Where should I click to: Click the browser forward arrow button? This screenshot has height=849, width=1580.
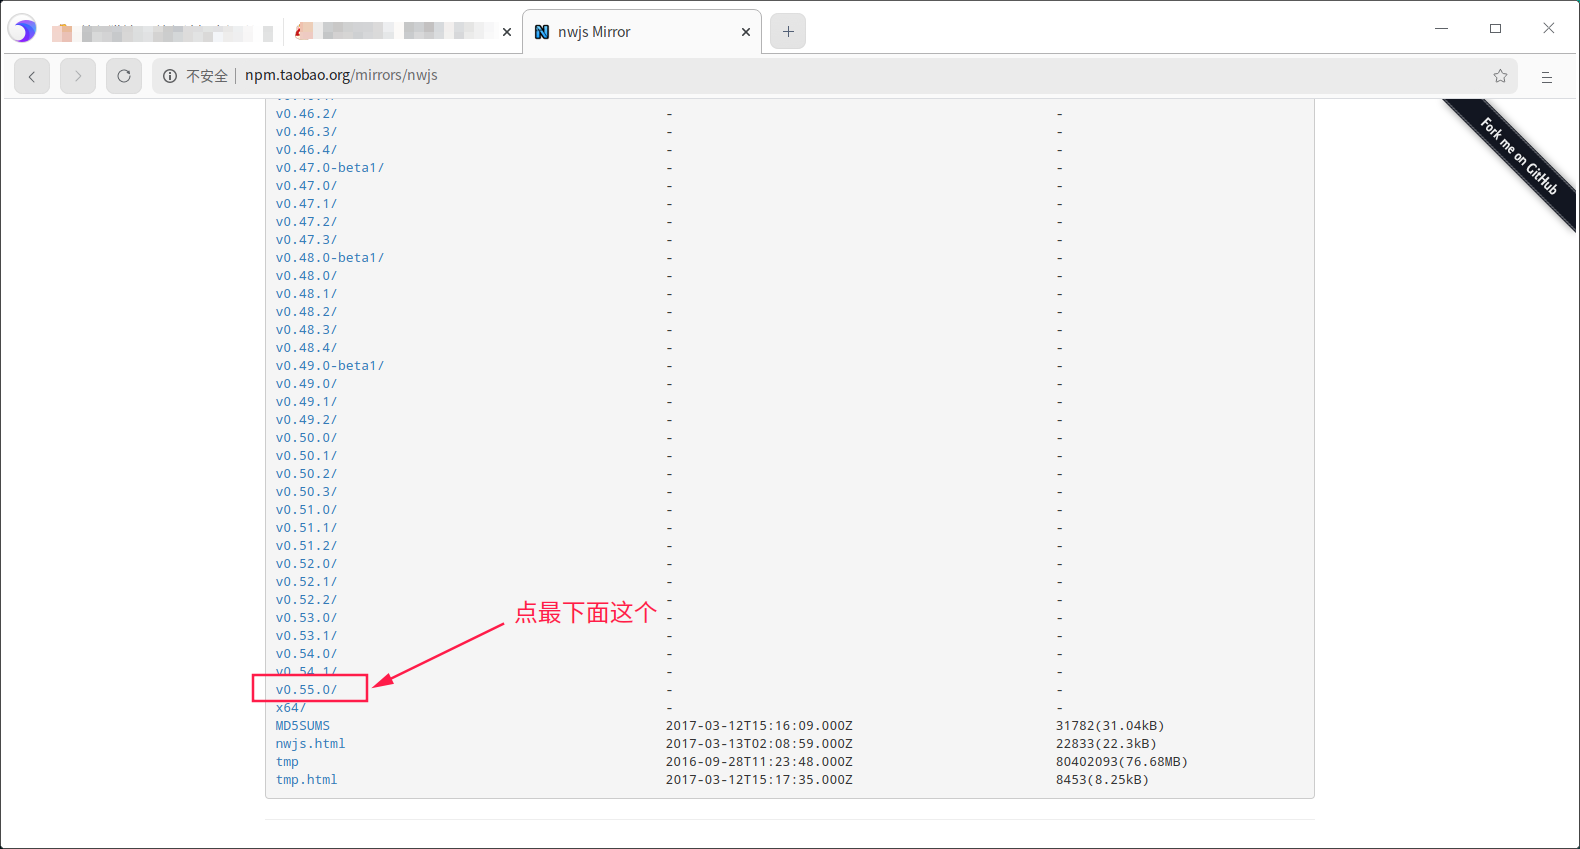(x=78, y=76)
